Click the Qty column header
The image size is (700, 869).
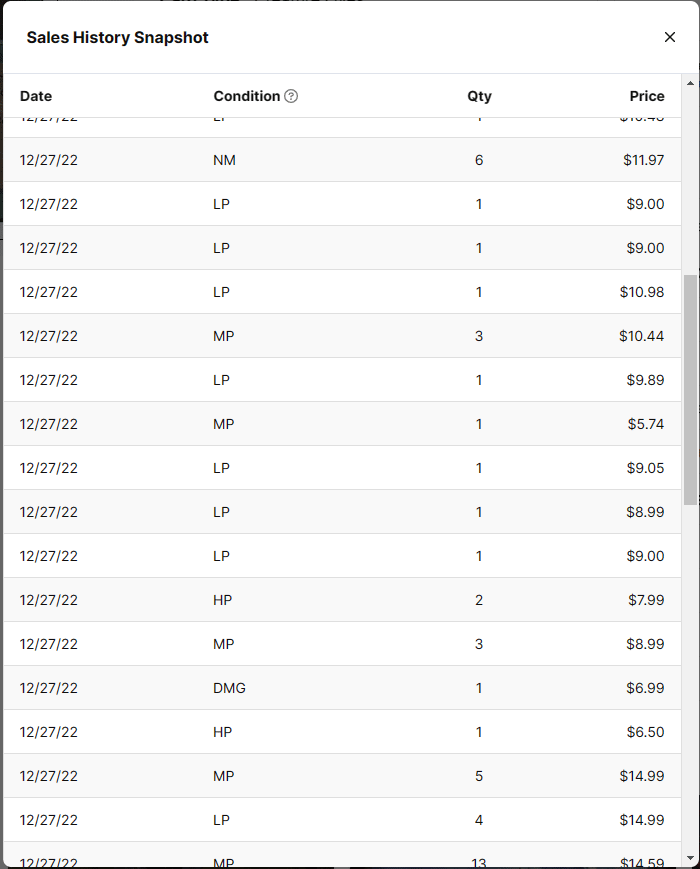[x=479, y=96]
